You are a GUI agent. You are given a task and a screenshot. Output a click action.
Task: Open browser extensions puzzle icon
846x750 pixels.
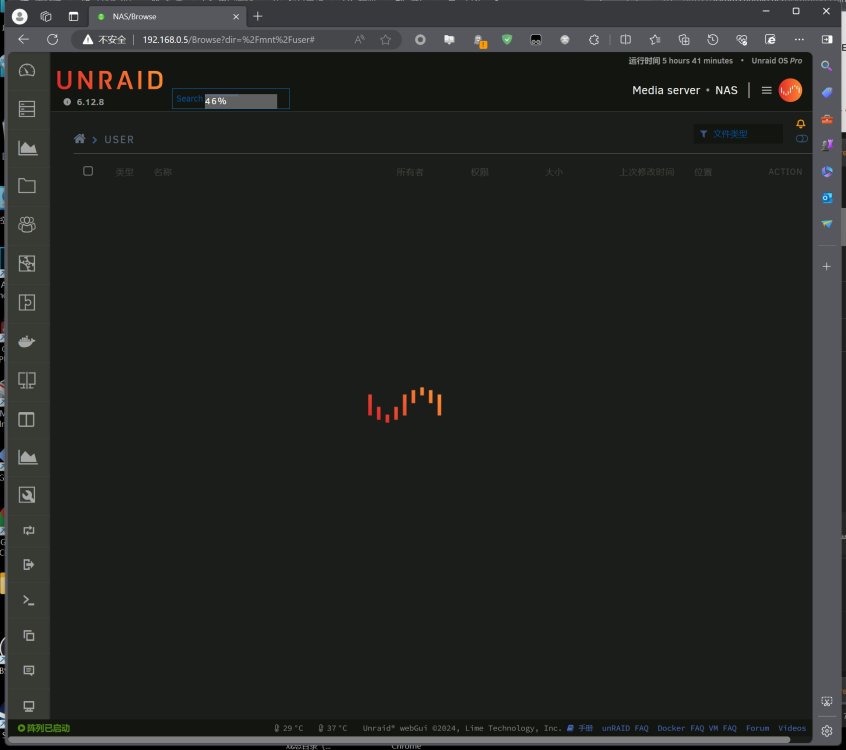[x=593, y=39]
